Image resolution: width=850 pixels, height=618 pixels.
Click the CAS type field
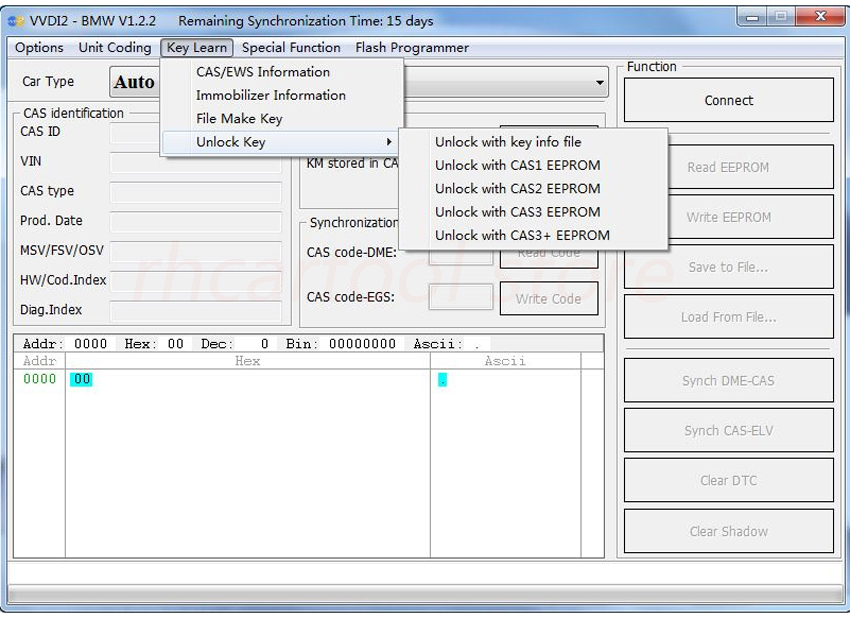point(195,192)
